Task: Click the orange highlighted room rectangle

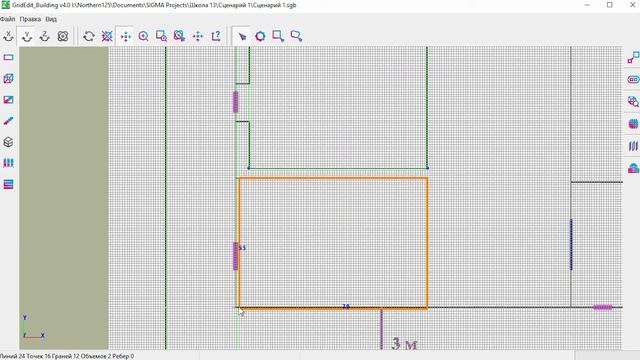Action: pyautogui.click(x=333, y=243)
